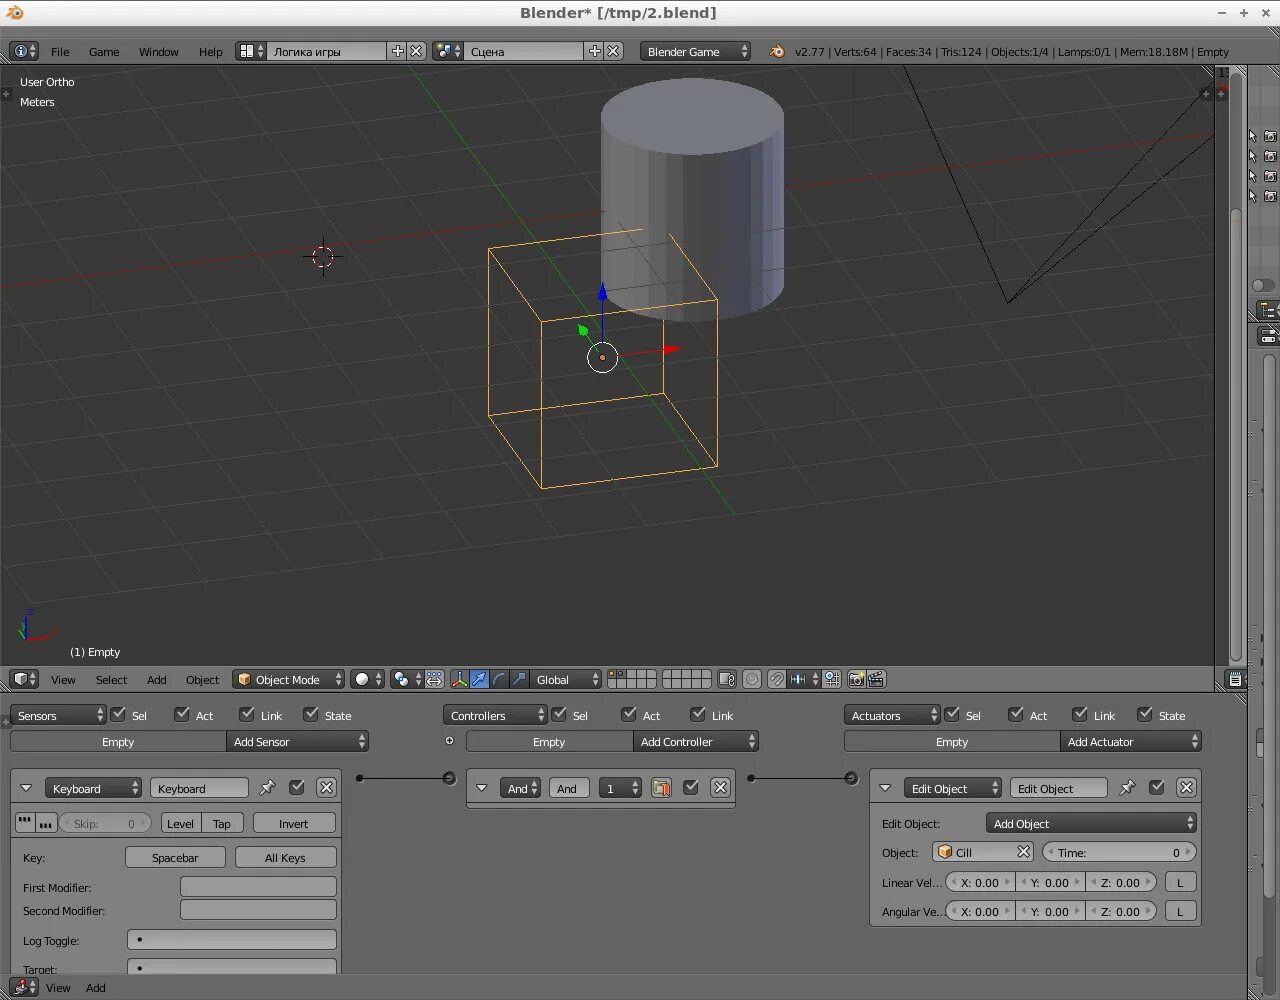Viewport: 1280px width, 1000px height.
Task: Click the info editor type icon
Action: coord(23,51)
